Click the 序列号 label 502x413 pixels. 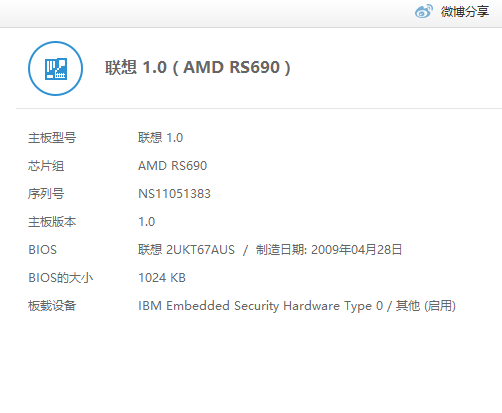(46, 194)
